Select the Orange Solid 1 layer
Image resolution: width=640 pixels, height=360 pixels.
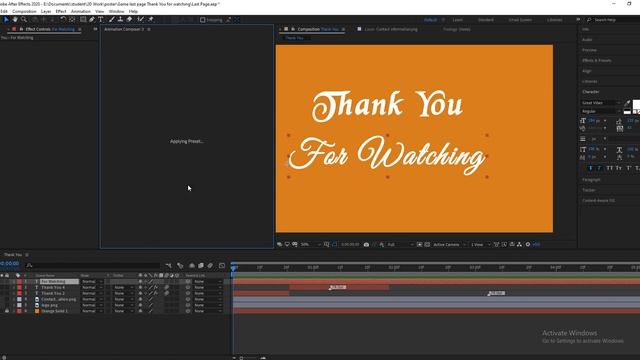pyautogui.click(x=54, y=311)
